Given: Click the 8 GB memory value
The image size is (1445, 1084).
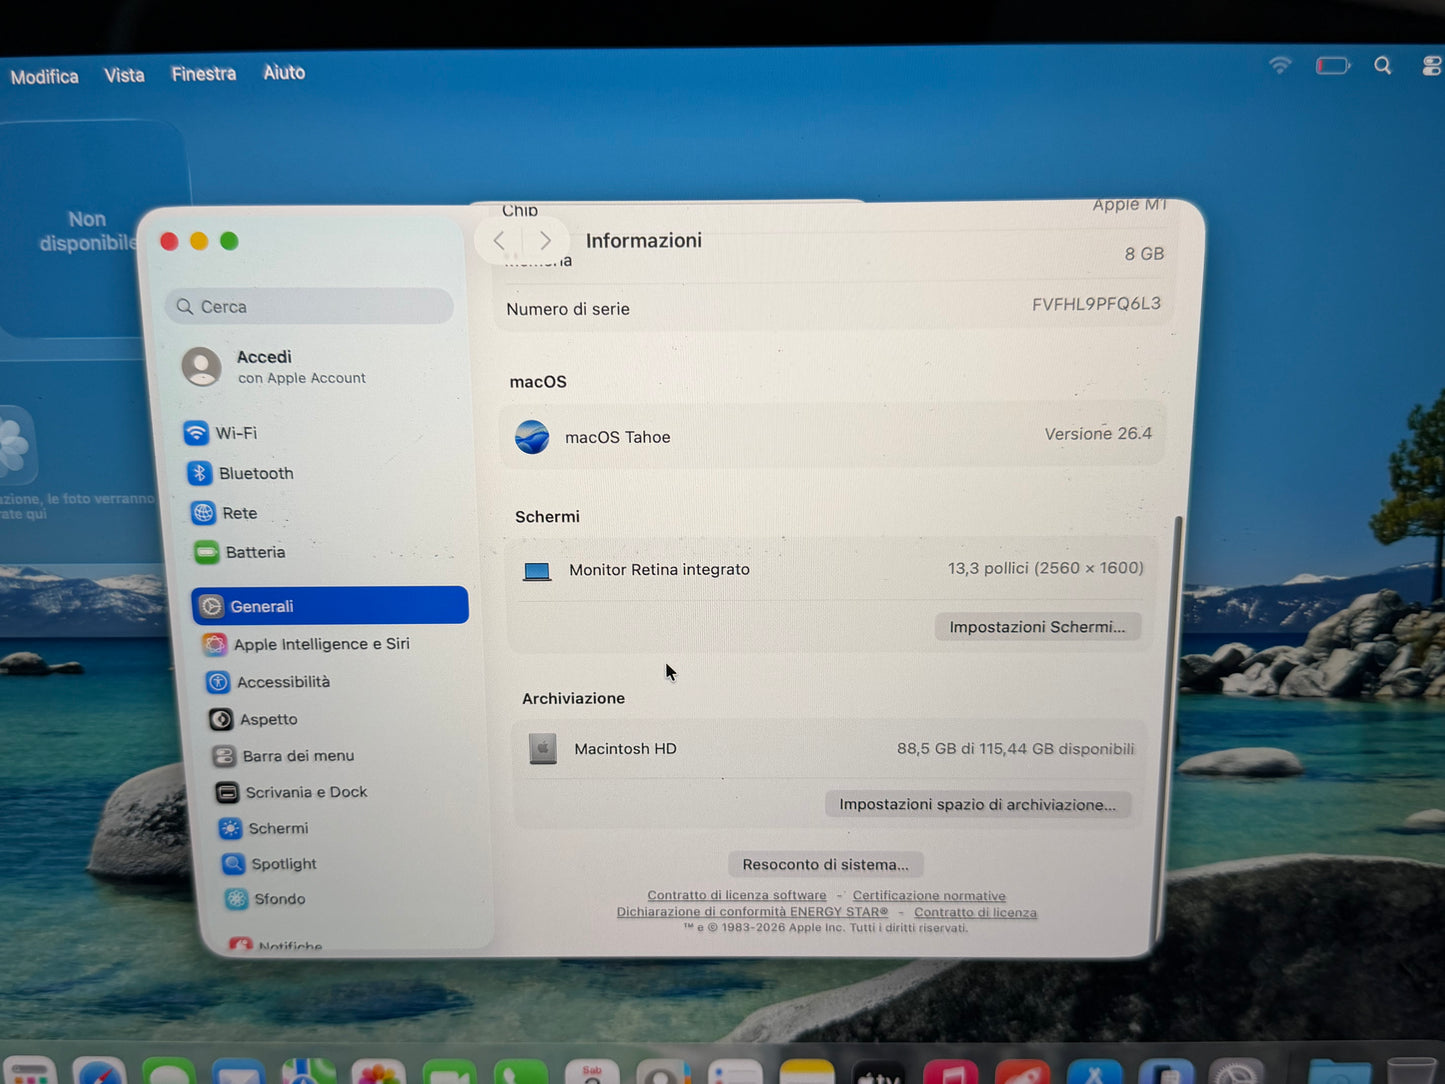Looking at the screenshot, I should tap(1144, 254).
